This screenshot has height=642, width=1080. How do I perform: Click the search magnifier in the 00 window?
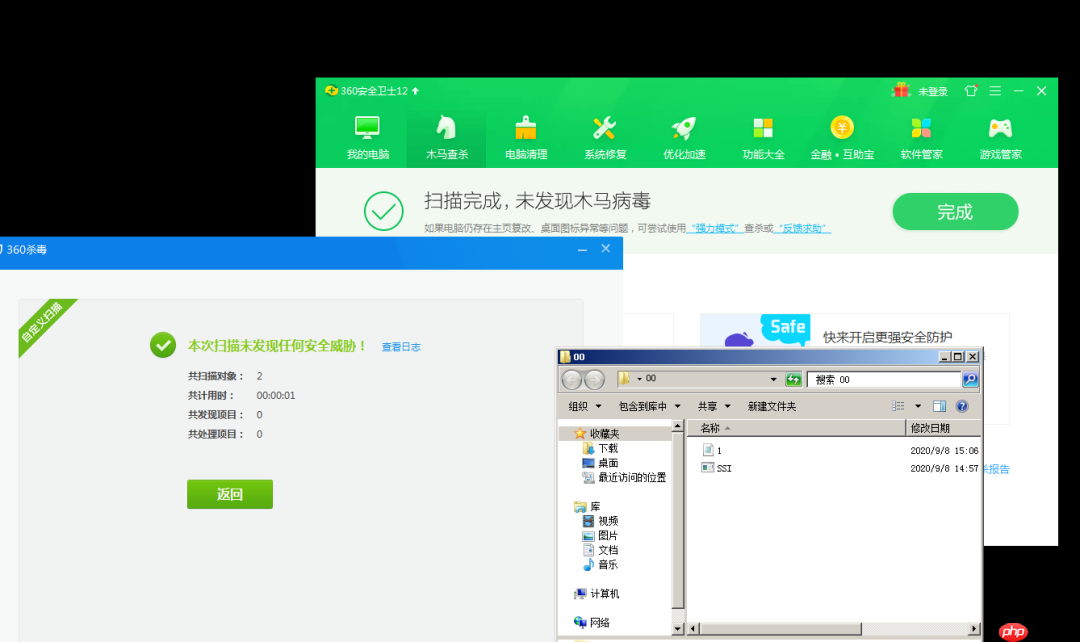click(x=968, y=379)
